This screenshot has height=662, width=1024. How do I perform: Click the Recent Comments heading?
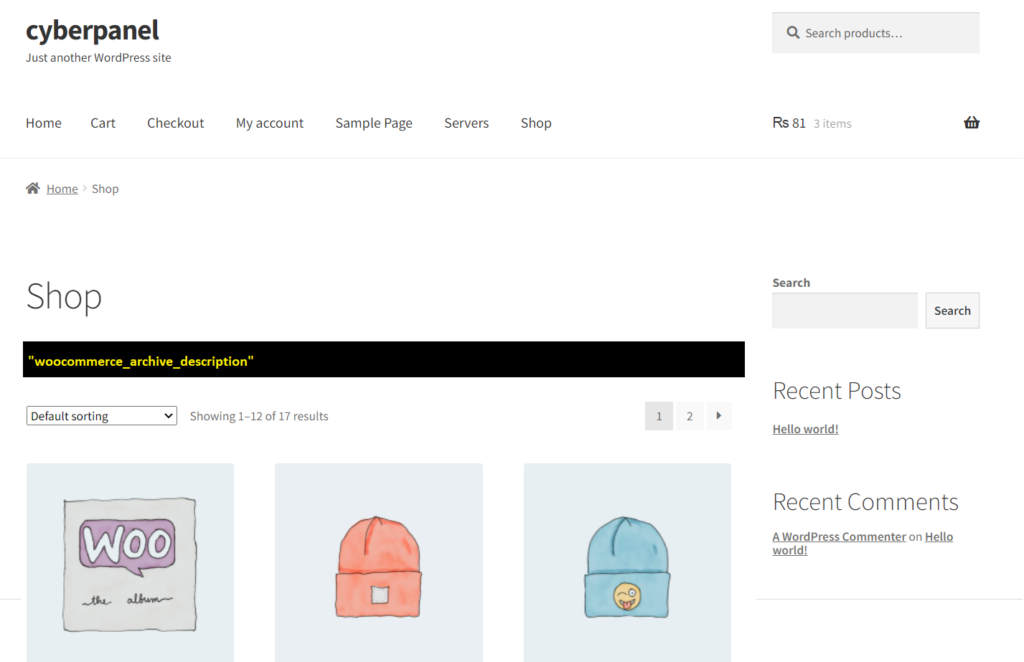(865, 501)
